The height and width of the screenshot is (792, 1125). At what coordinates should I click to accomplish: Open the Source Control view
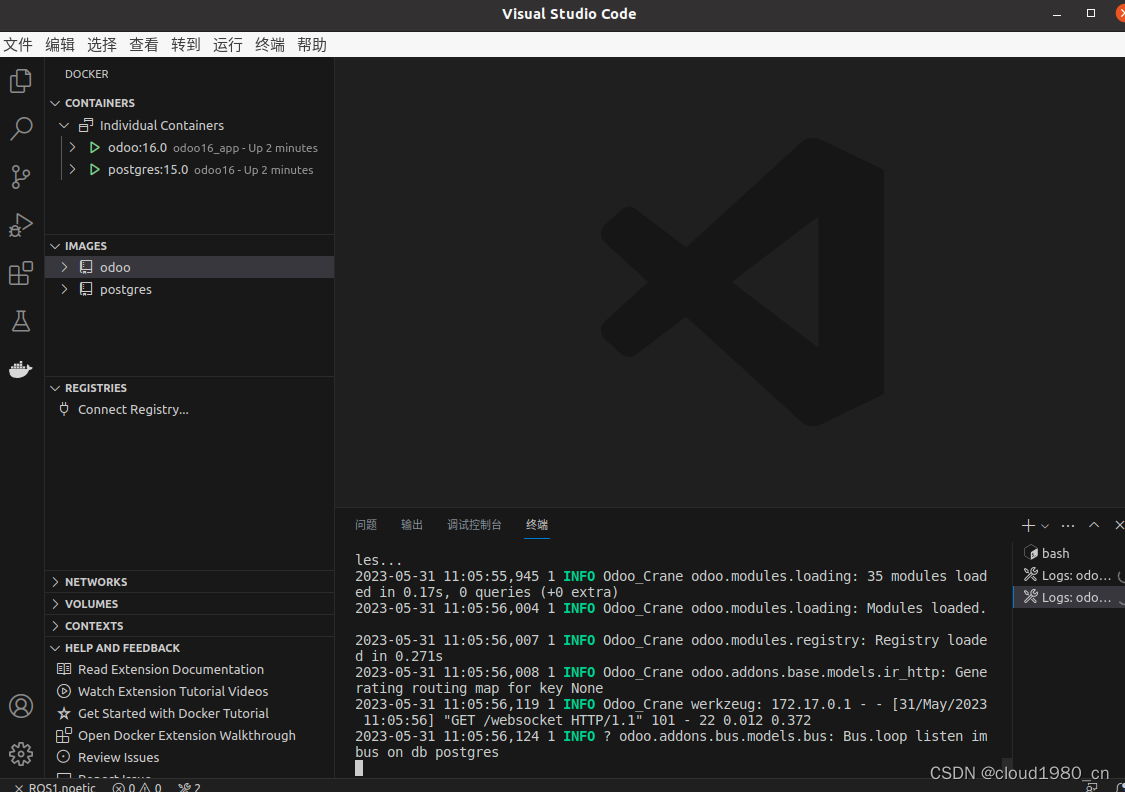tap(21, 177)
